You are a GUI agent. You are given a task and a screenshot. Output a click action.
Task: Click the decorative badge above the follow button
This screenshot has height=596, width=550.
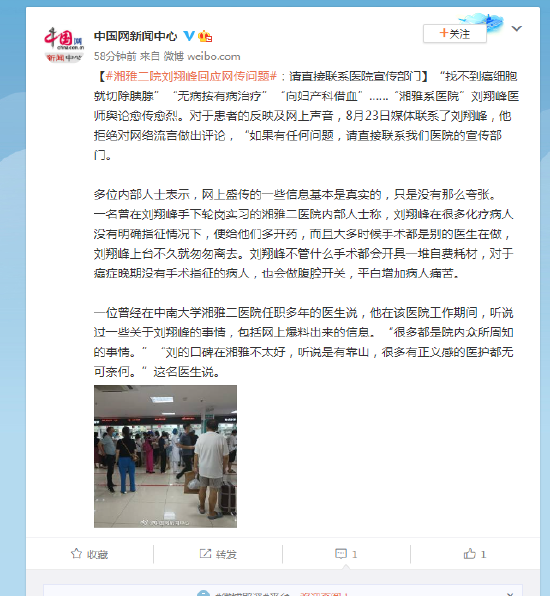tap(482, 21)
